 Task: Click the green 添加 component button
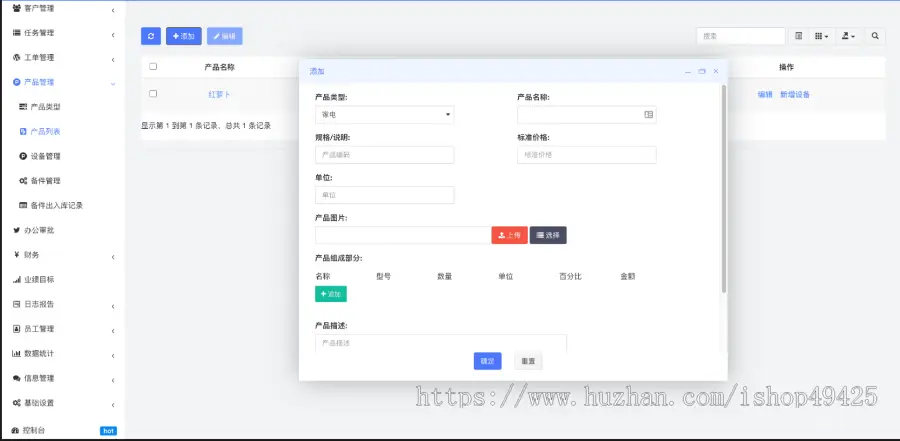pos(331,294)
